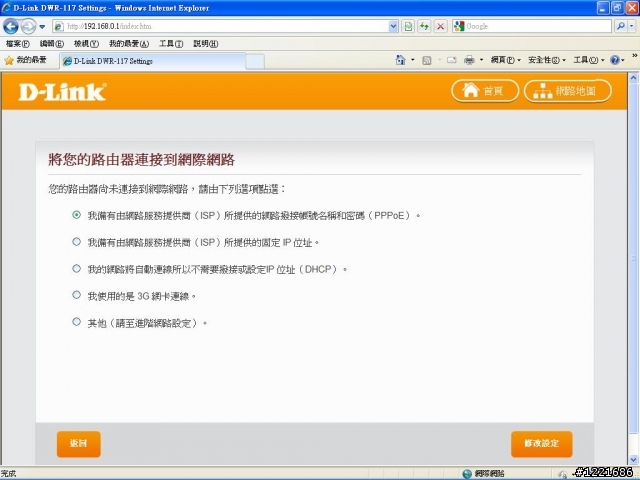Expand the Home icon dropdown arrow
Image resolution: width=640 pixels, height=480 pixels.
click(413, 60)
